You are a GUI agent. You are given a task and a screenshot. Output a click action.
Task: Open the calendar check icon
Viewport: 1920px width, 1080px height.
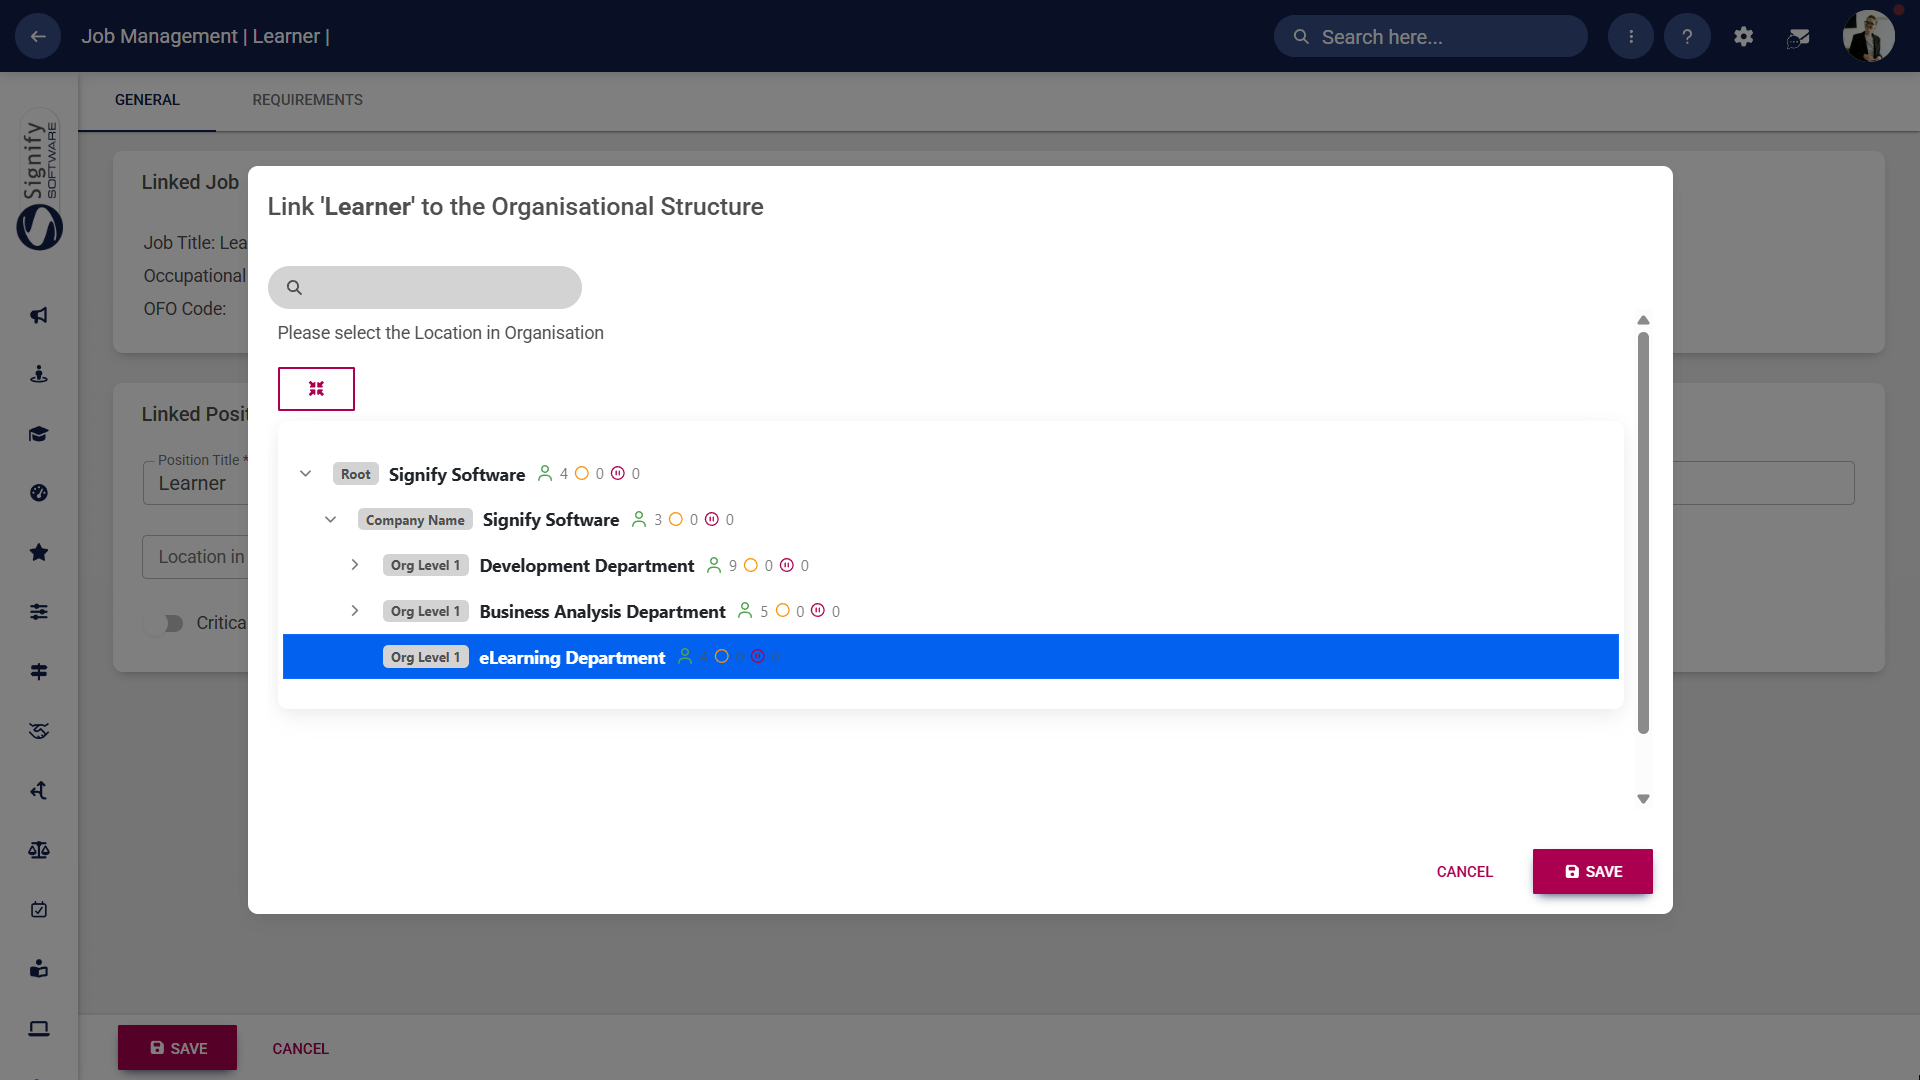[38, 909]
